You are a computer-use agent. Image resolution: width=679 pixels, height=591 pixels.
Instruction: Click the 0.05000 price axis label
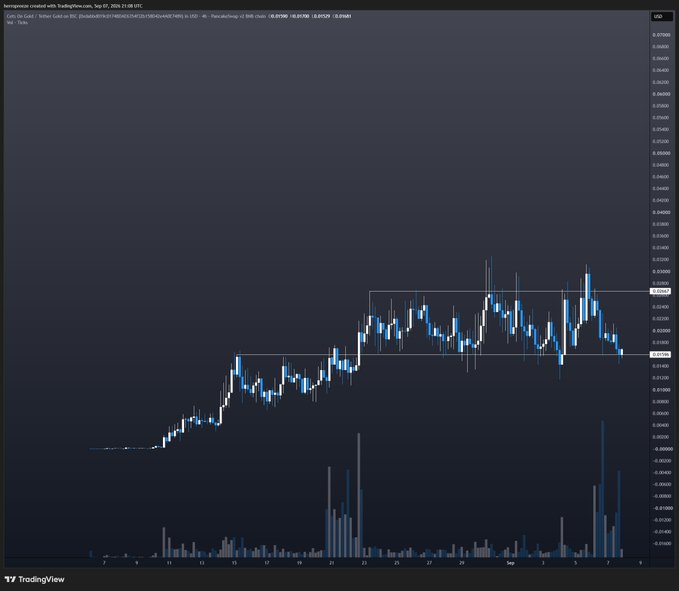click(x=661, y=153)
